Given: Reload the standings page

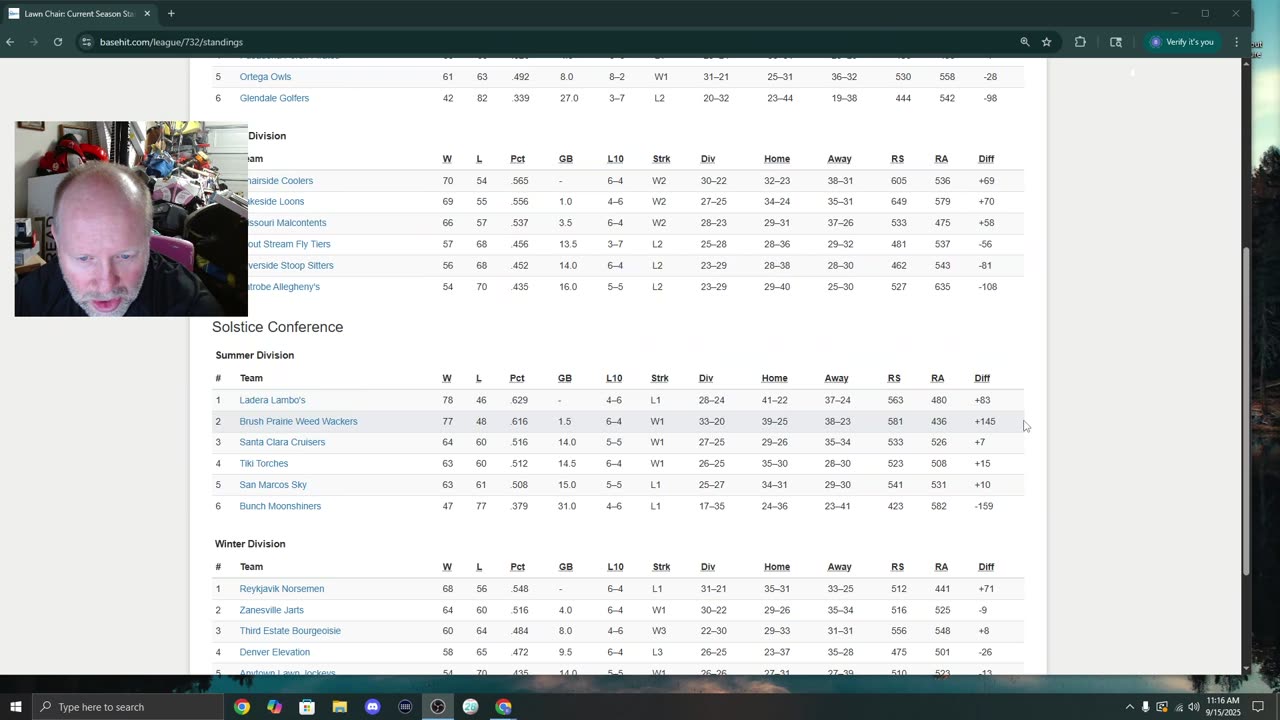Looking at the screenshot, I should (58, 42).
